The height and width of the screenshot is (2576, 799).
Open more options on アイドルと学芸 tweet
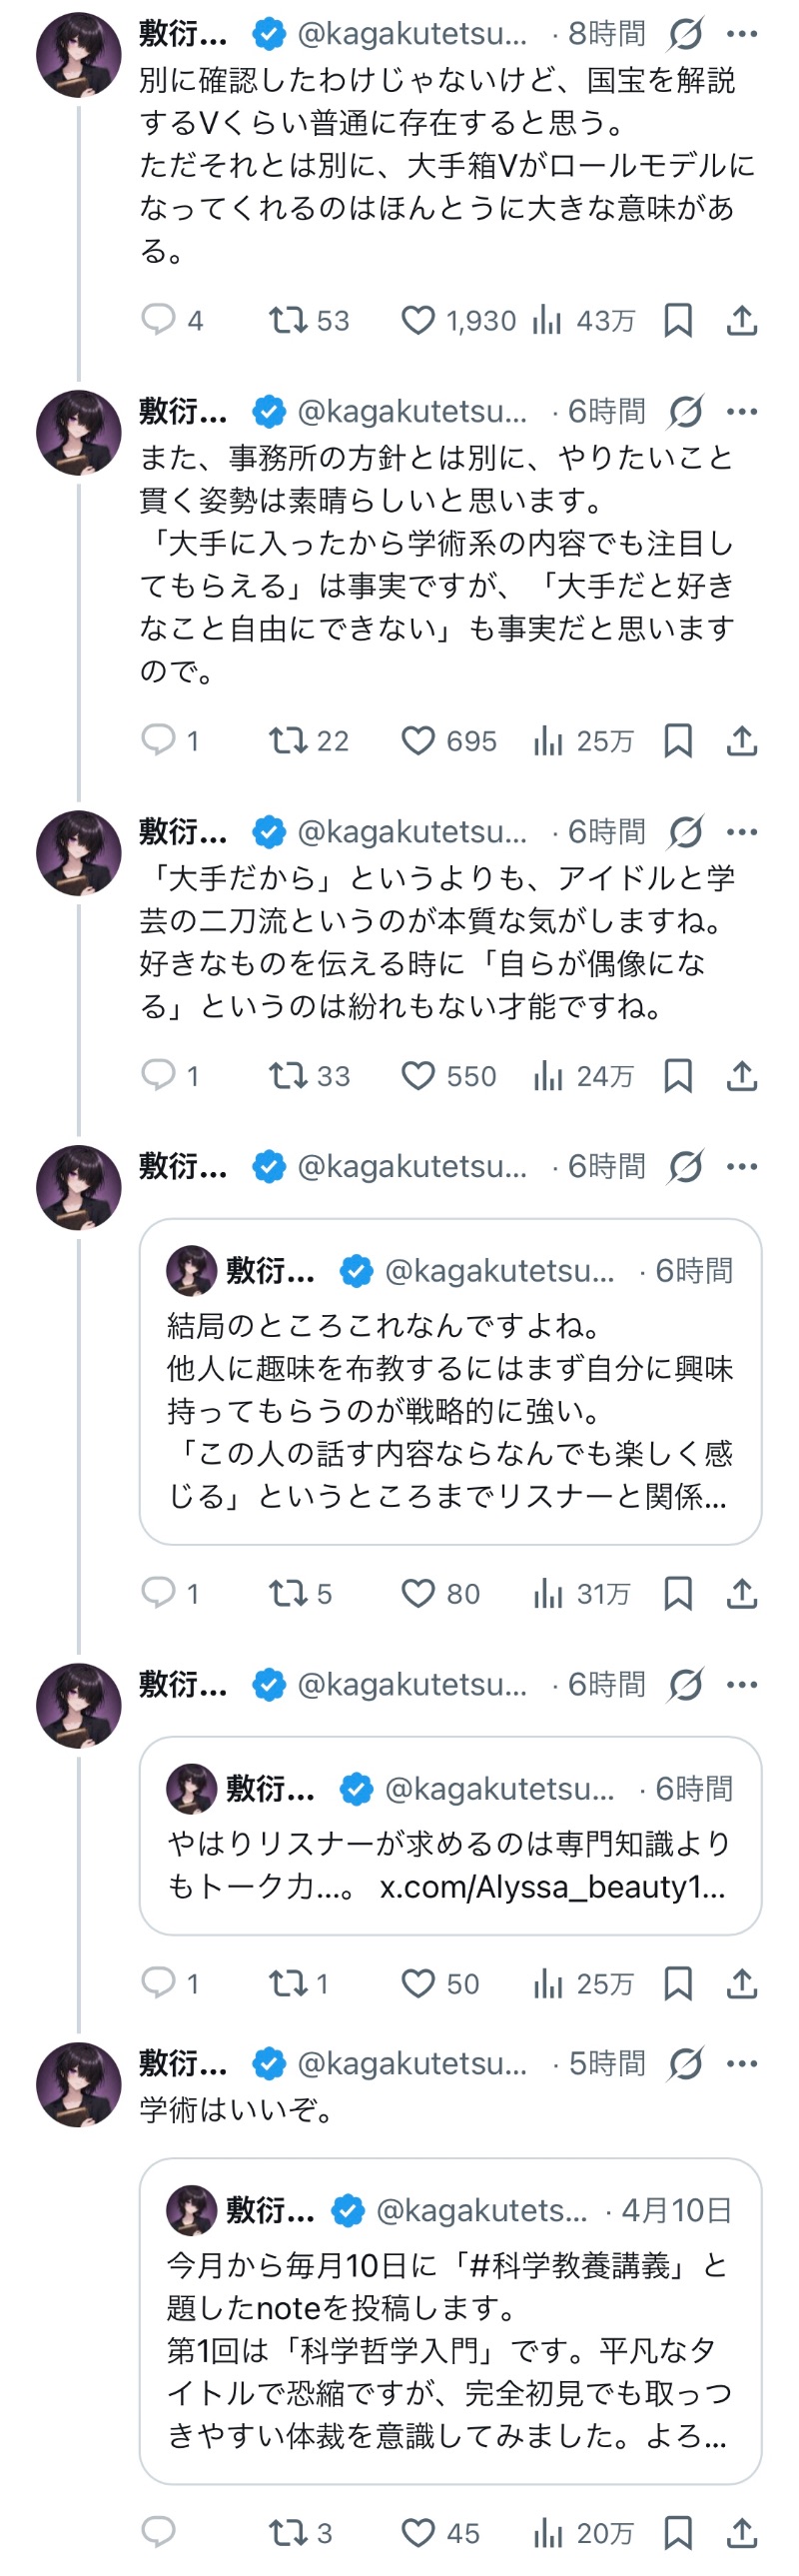tap(741, 831)
